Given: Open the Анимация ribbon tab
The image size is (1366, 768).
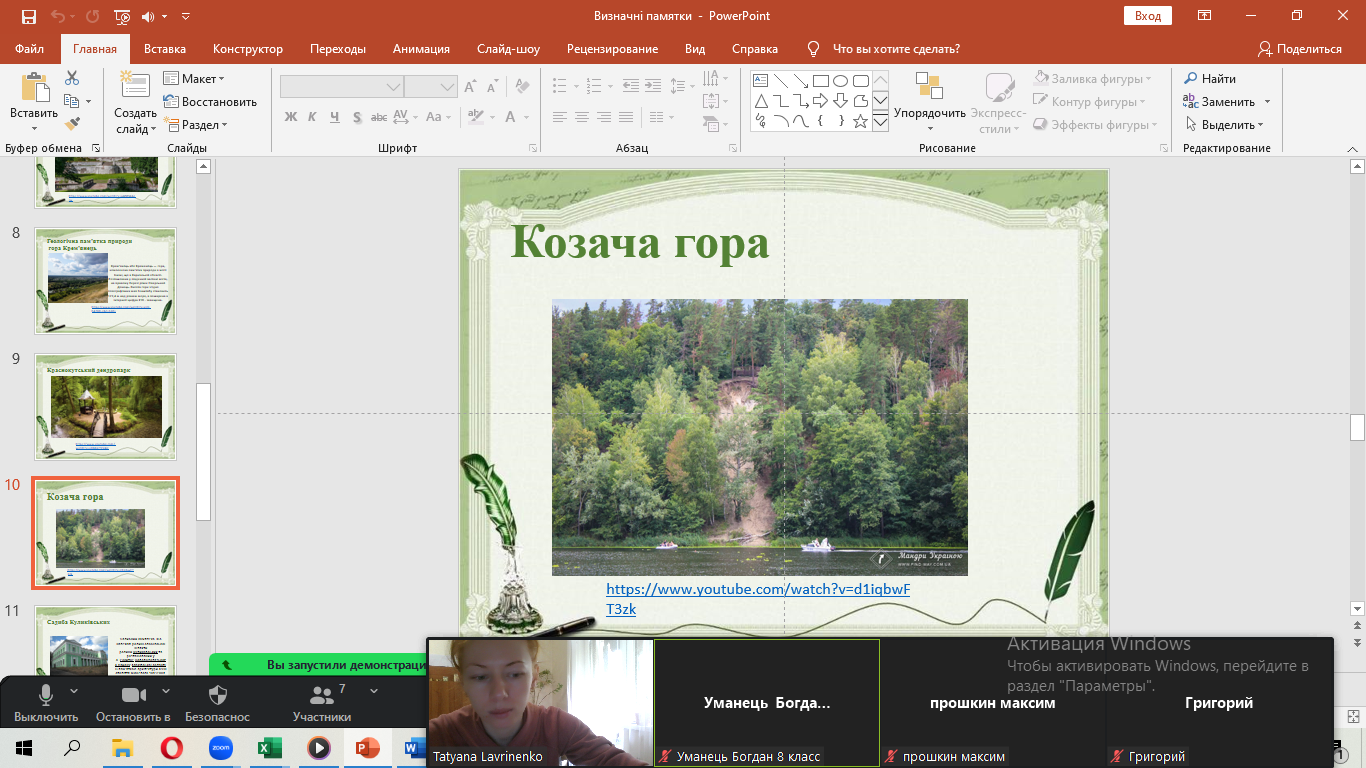Looking at the screenshot, I should click(x=421, y=49).
